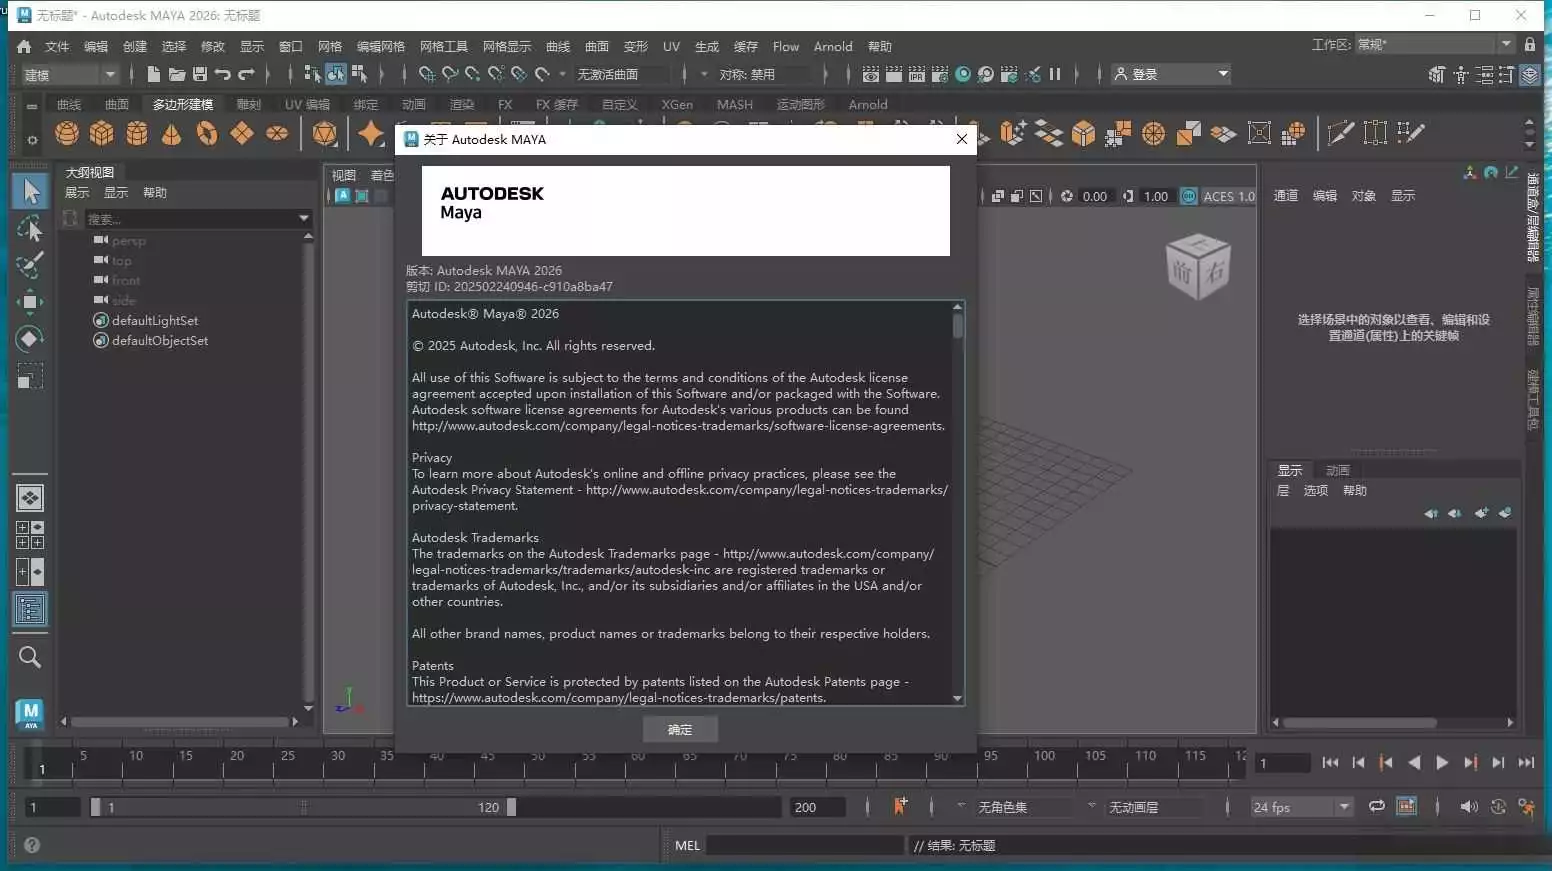
Task: Switch to the 雕刻 shelf tab
Action: click(249, 104)
